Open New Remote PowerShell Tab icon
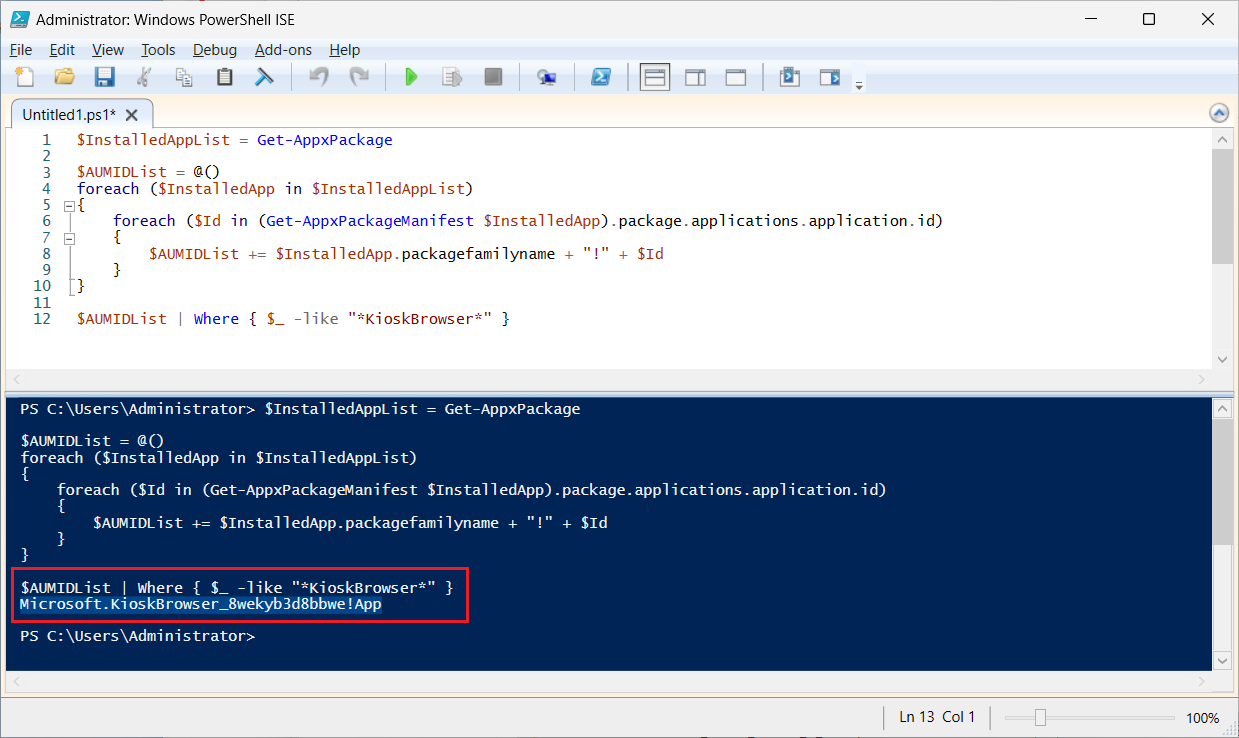 tap(546, 77)
